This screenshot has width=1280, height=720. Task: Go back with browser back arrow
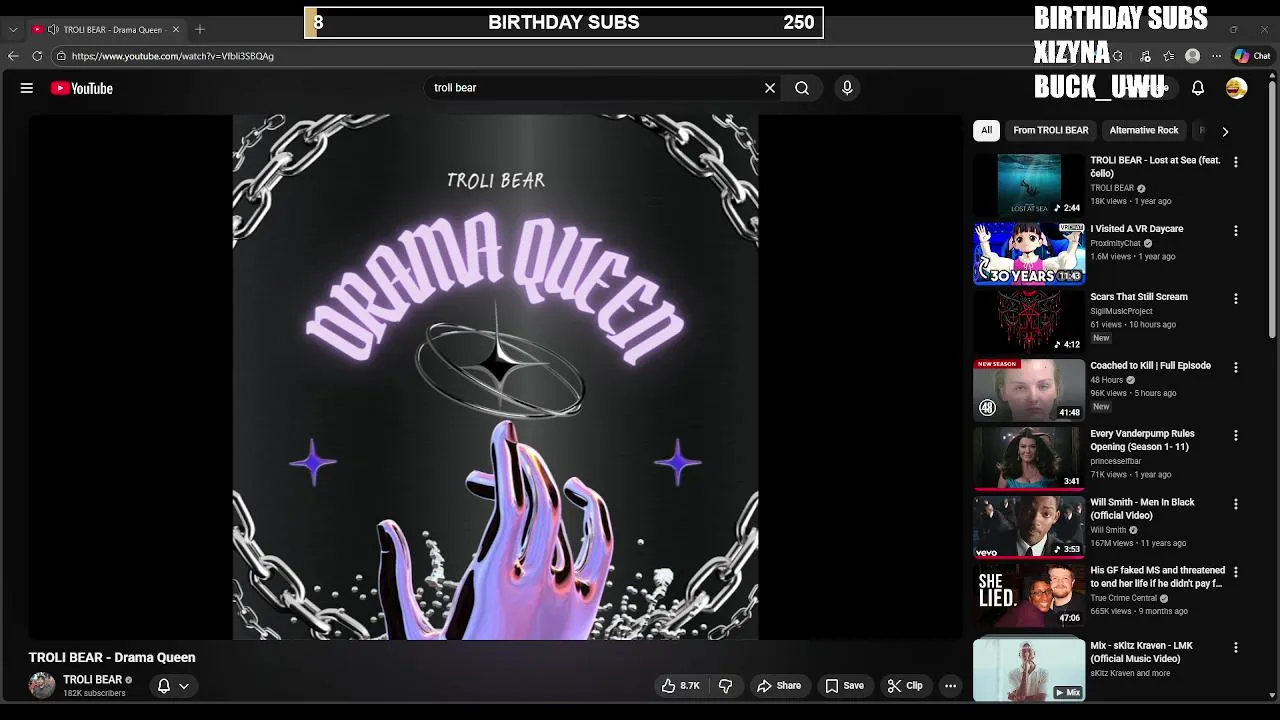click(13, 56)
